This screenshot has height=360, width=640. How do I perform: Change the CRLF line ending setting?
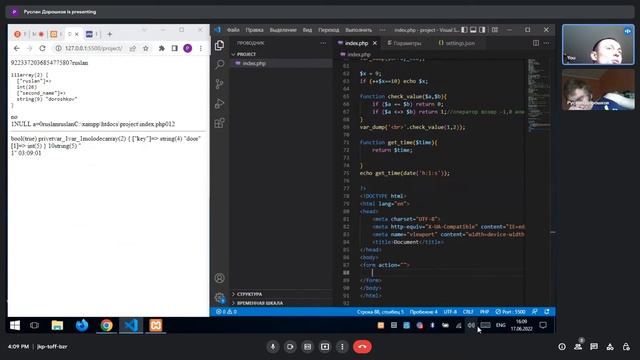pos(468,312)
